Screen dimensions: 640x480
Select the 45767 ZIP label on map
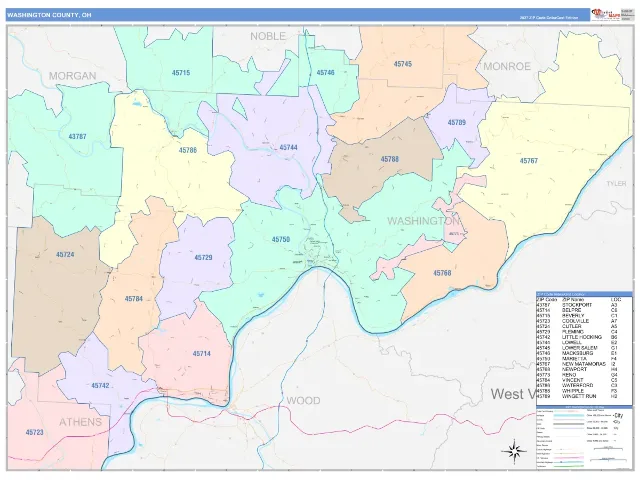click(529, 161)
